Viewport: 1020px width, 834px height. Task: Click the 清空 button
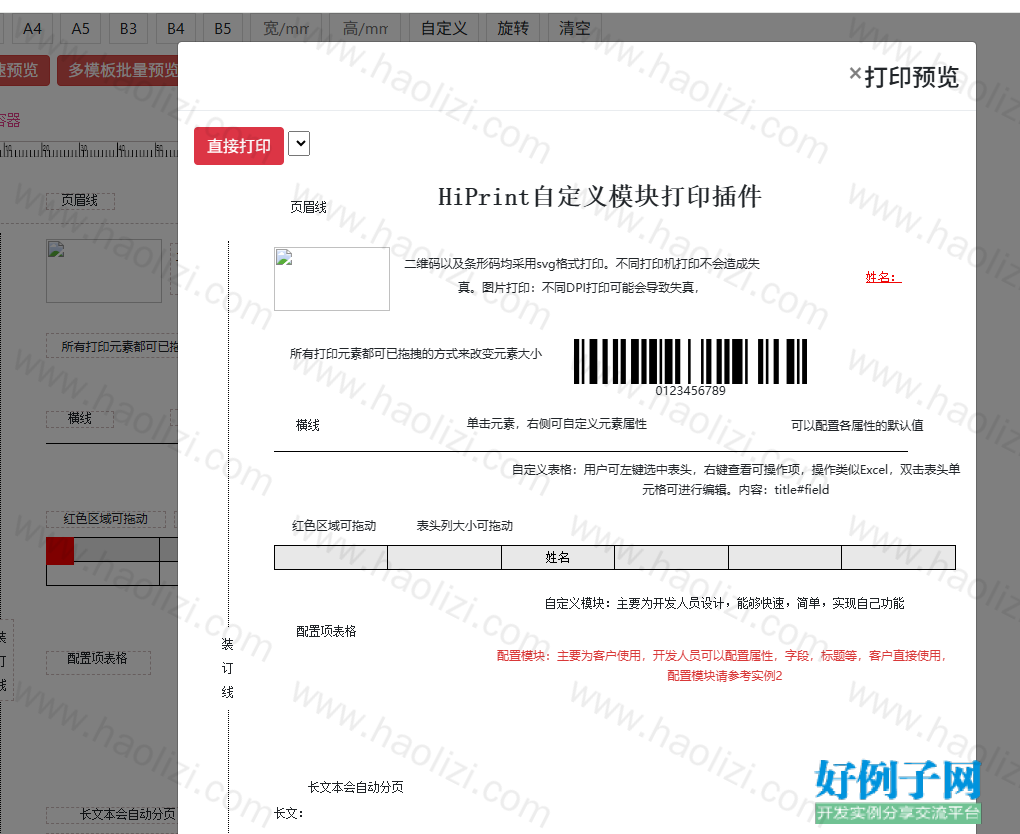coord(574,29)
